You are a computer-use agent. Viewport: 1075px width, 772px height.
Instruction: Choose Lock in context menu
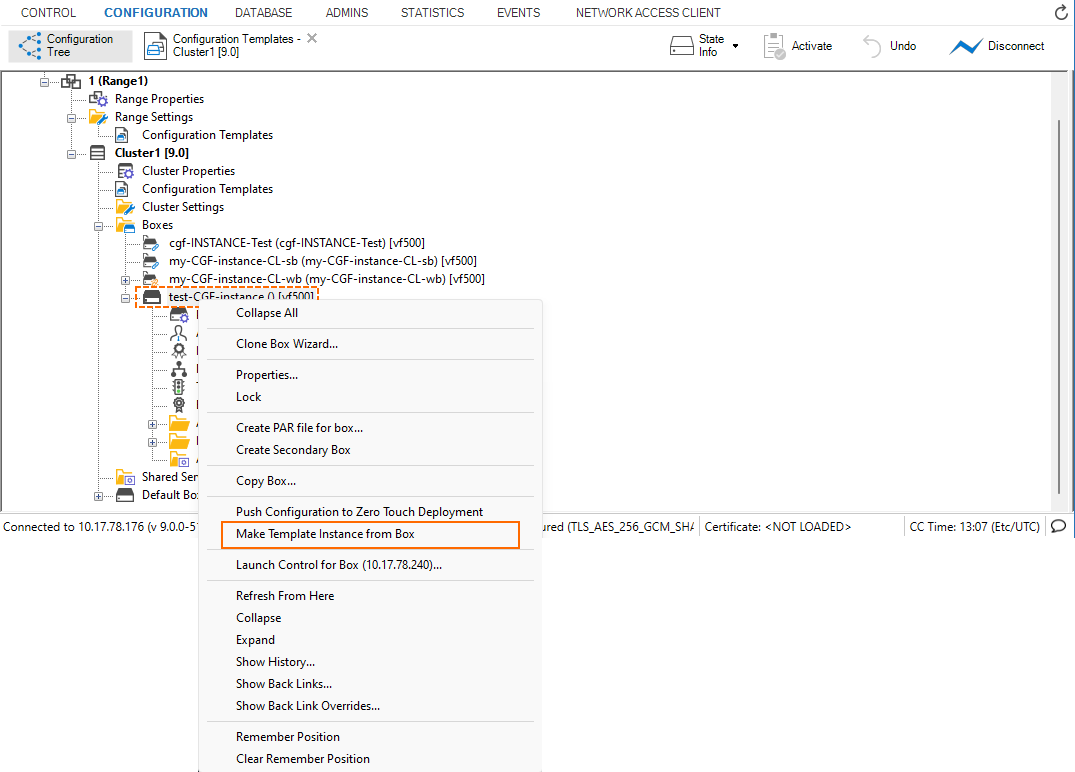pyautogui.click(x=370, y=397)
